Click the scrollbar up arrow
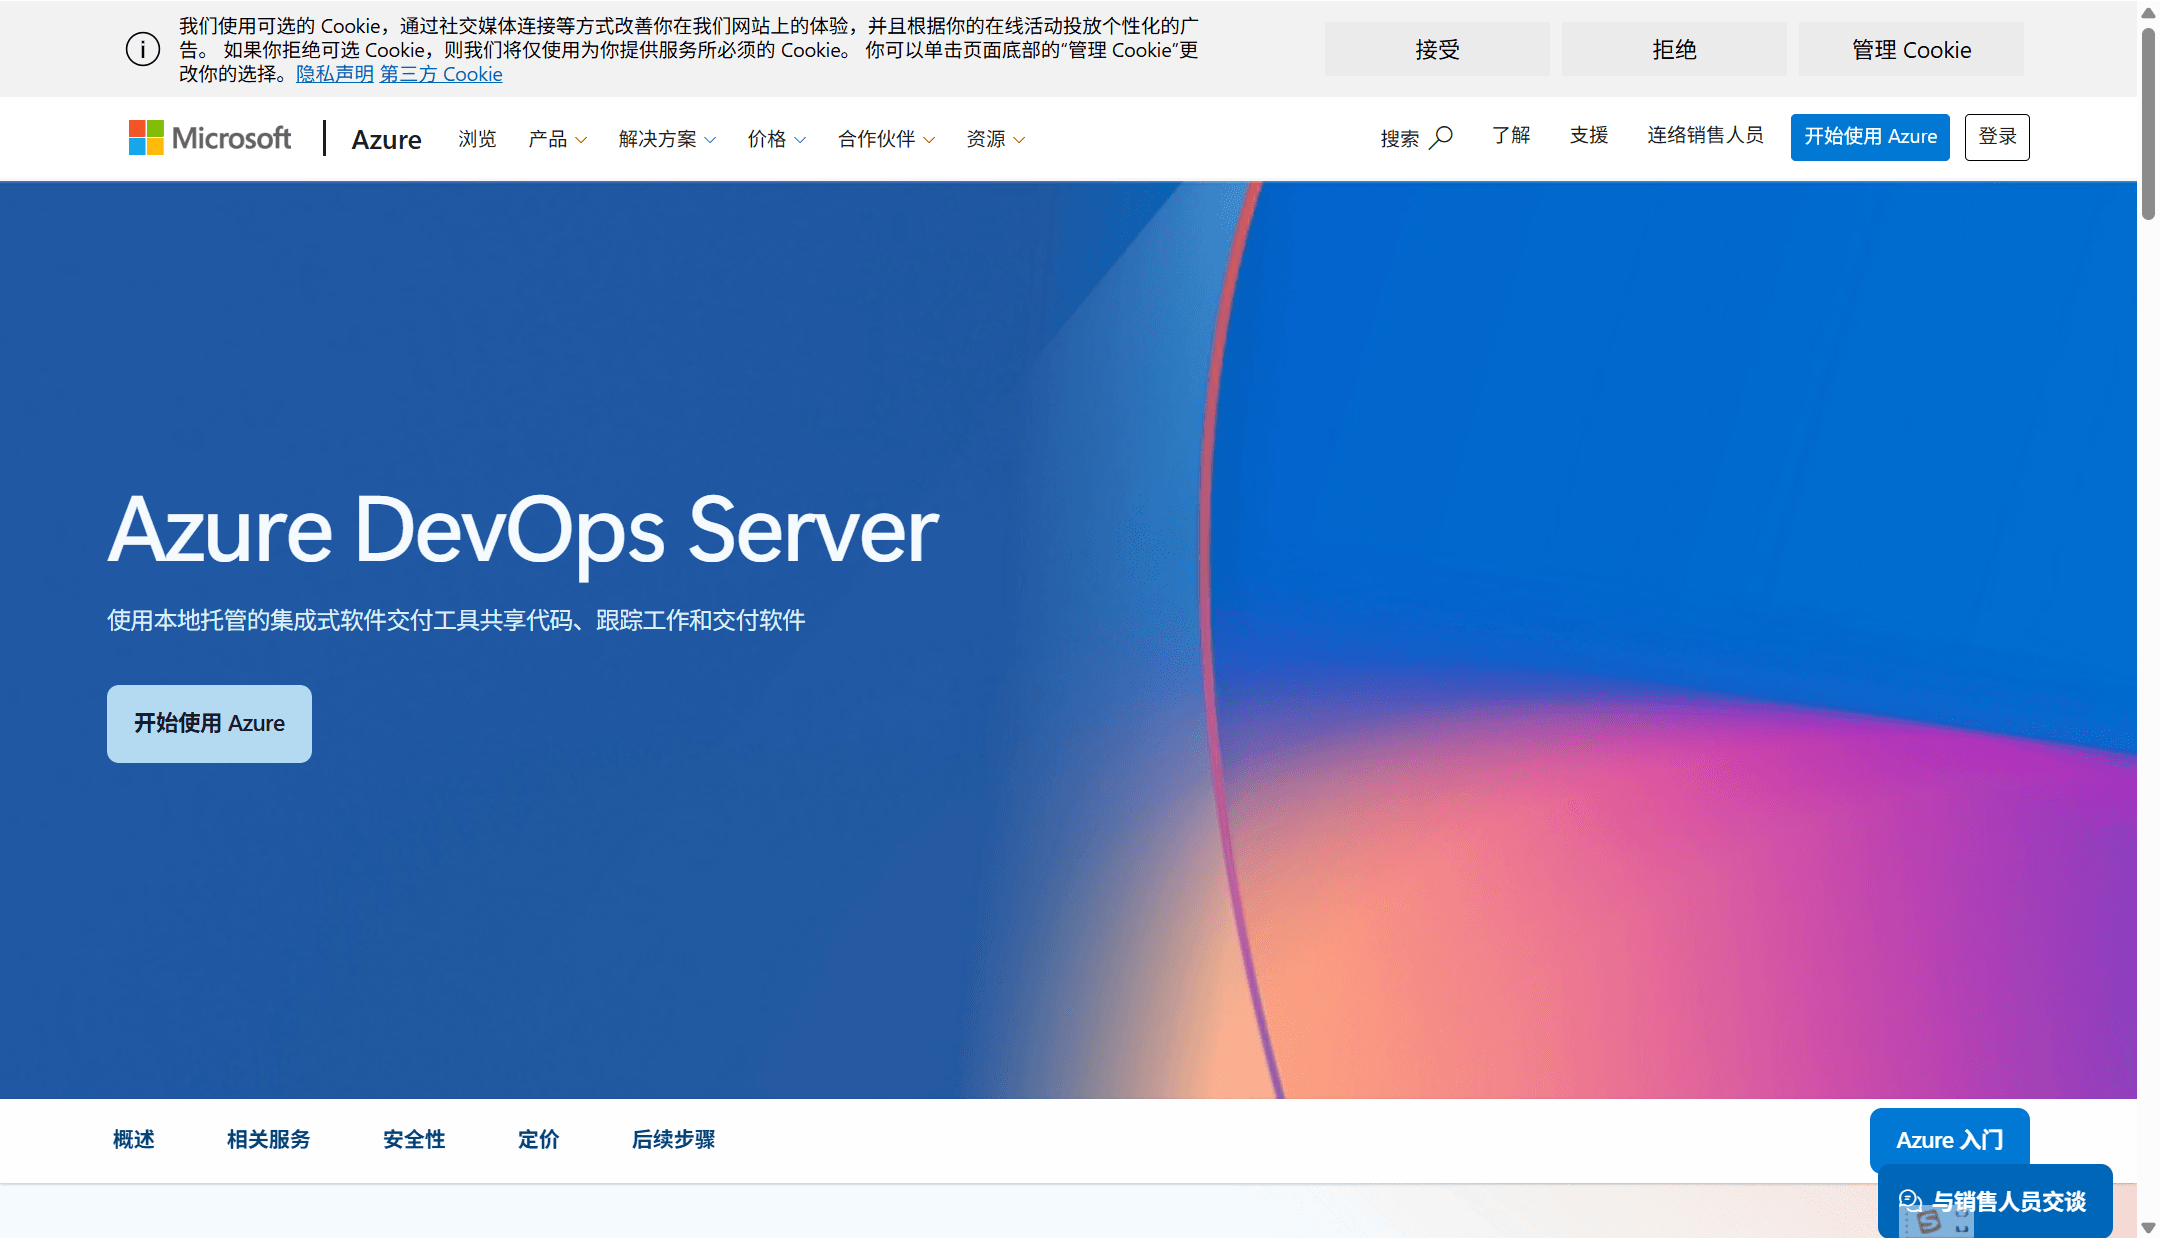 [2148, 12]
